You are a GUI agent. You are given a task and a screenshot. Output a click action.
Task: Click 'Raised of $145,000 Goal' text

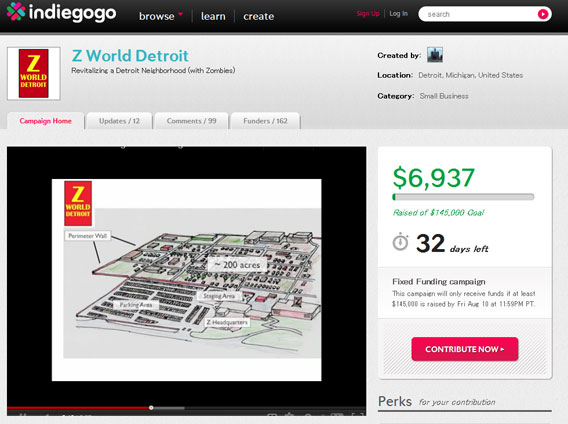438,213
